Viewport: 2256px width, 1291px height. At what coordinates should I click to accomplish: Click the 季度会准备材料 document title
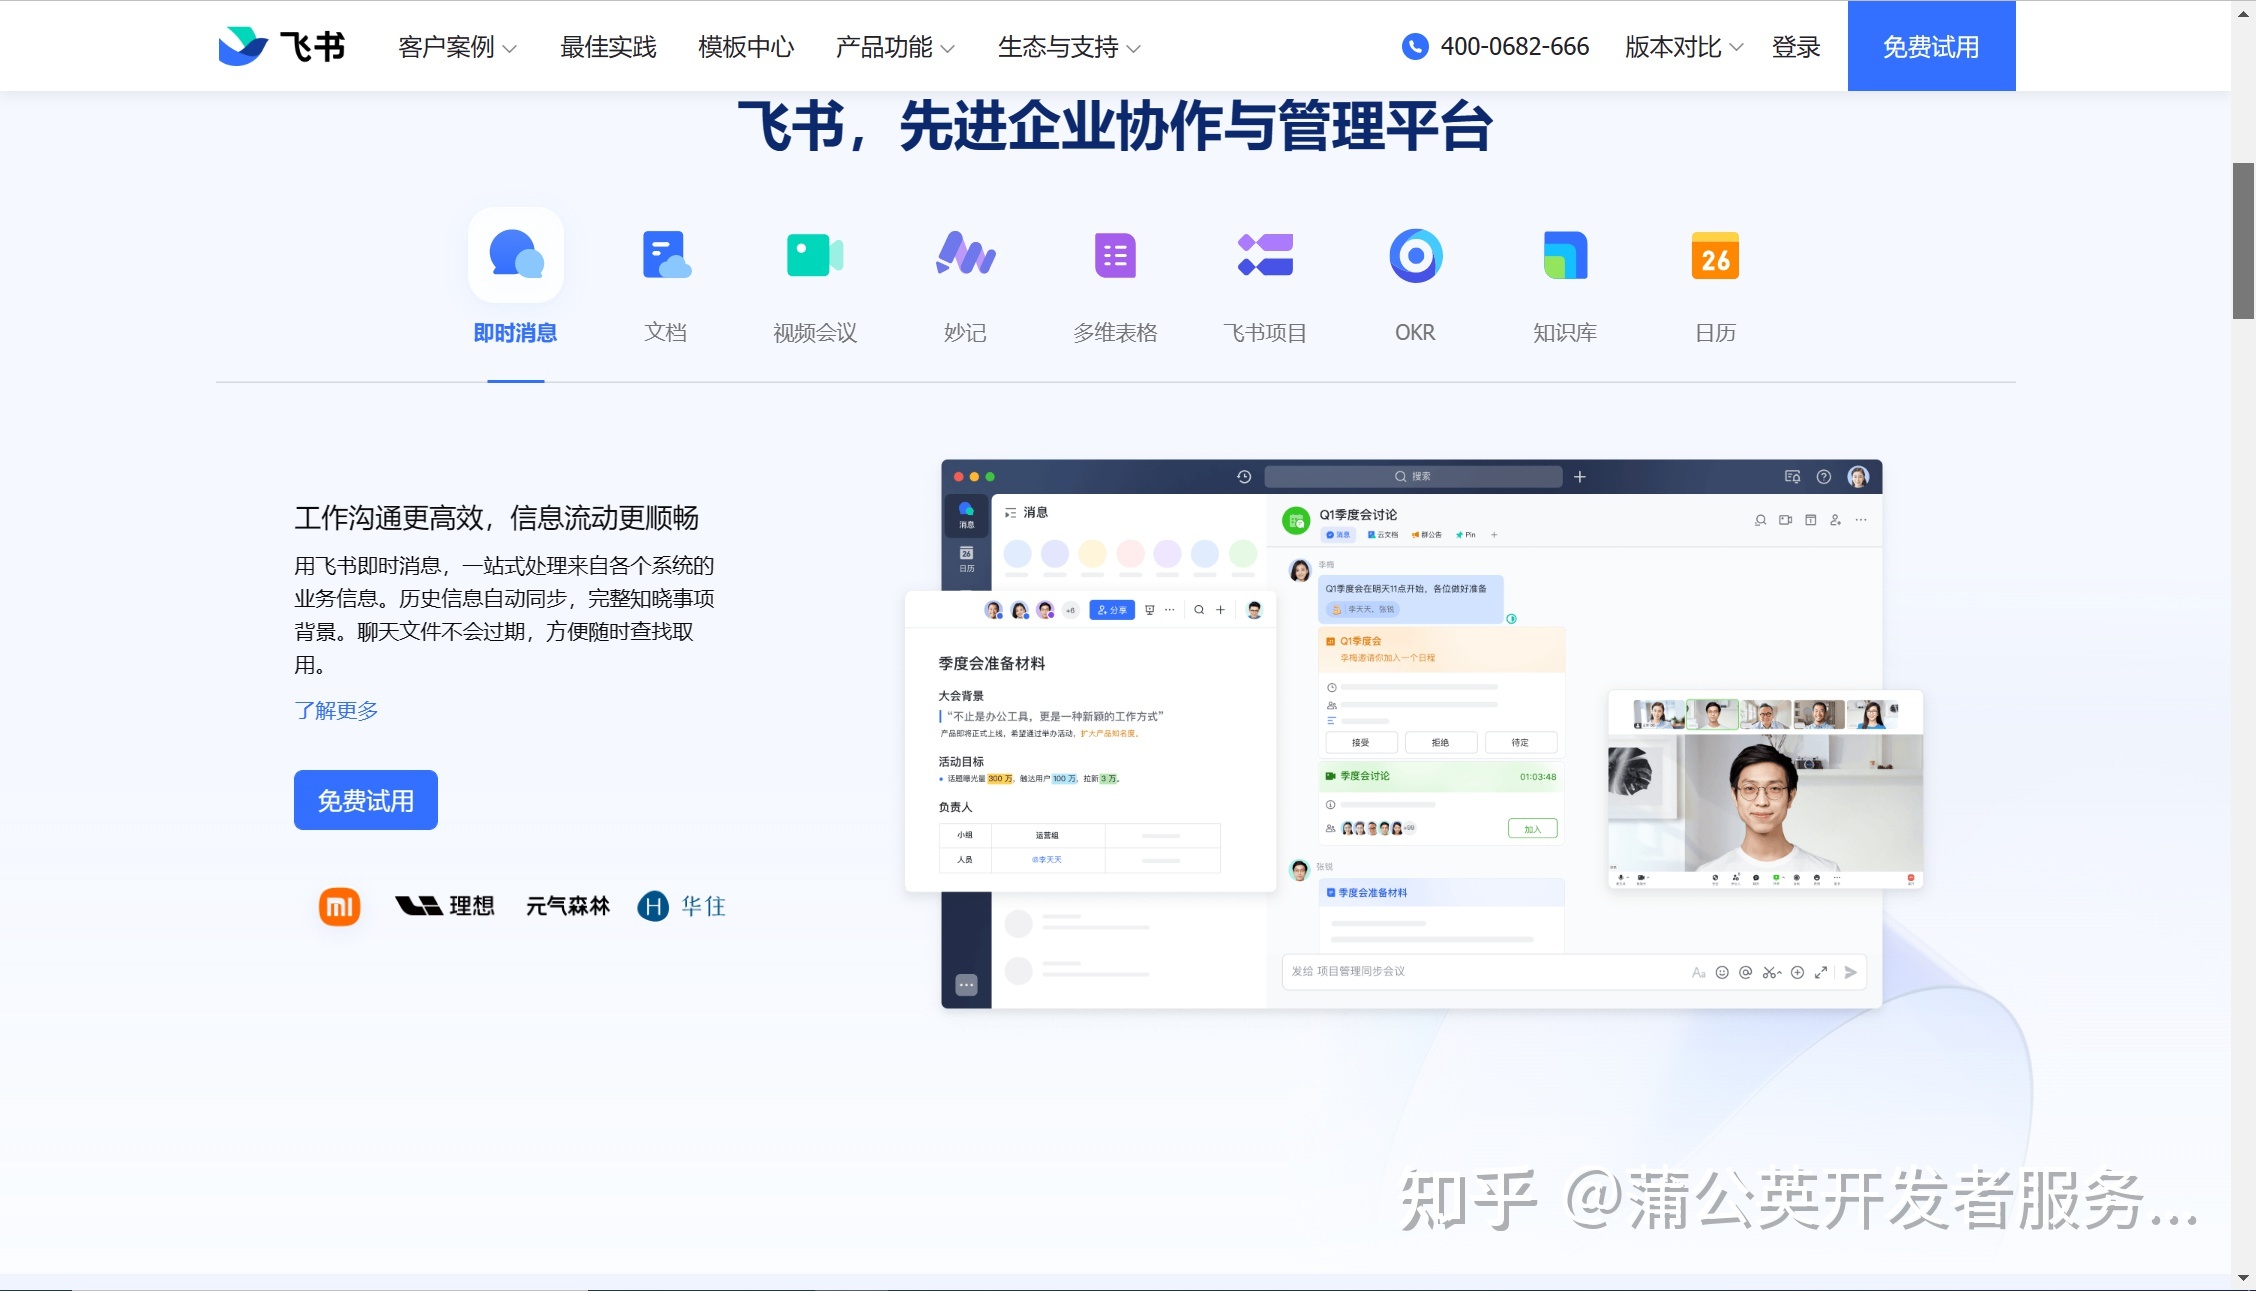(x=992, y=663)
